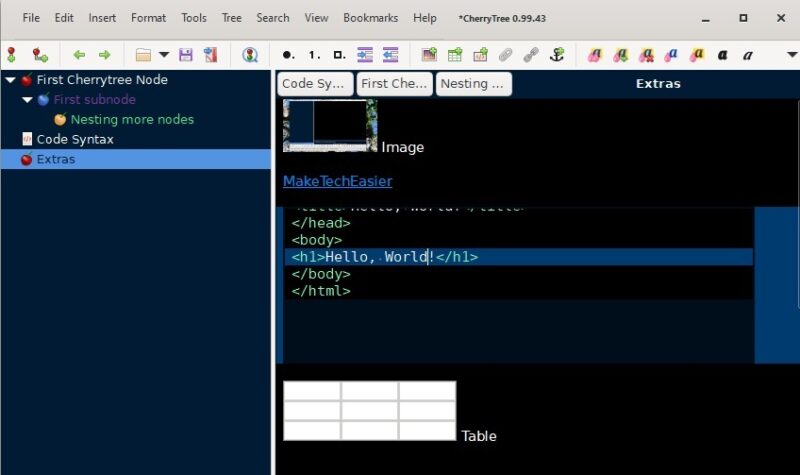Open the Tools menu
Image resolution: width=800 pixels, height=475 pixels.
pyautogui.click(x=194, y=18)
